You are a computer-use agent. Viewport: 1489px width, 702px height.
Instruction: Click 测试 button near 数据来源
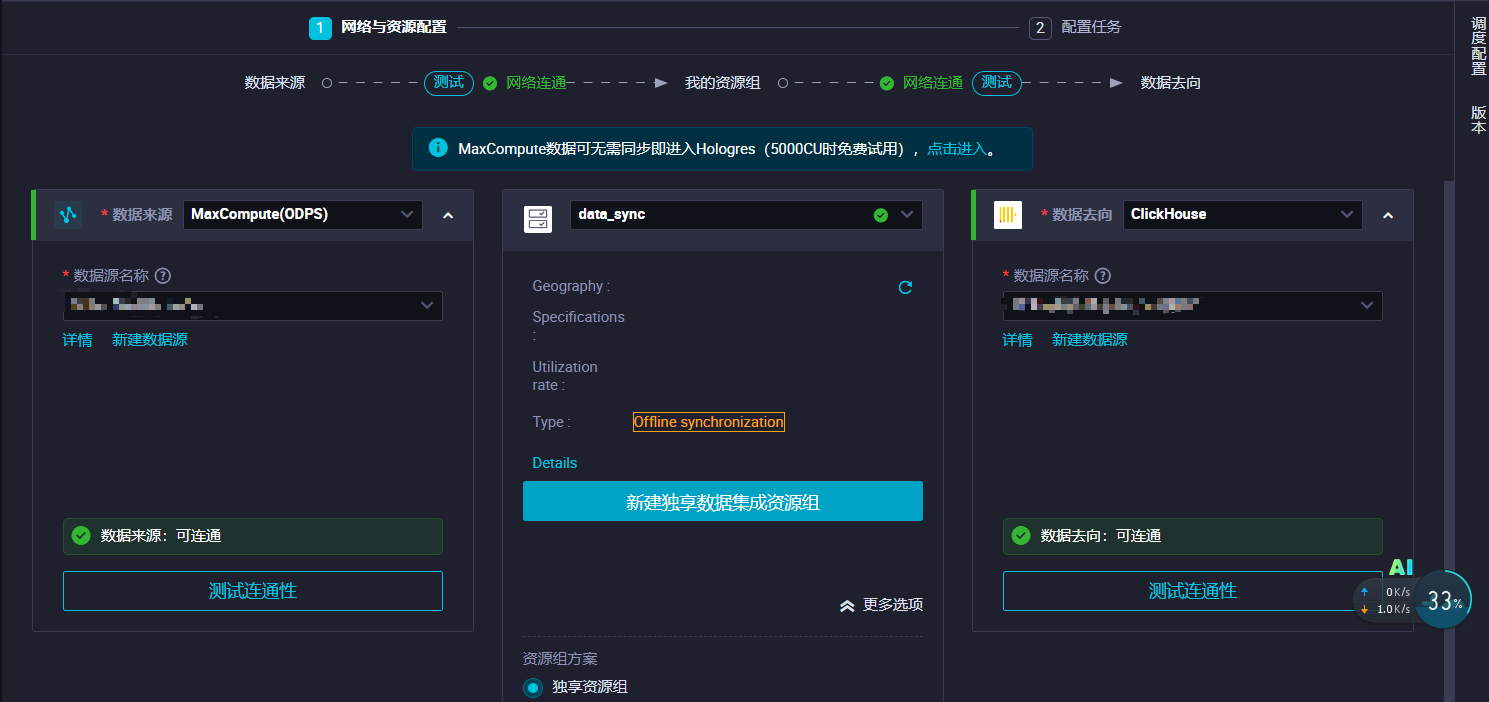coord(449,83)
